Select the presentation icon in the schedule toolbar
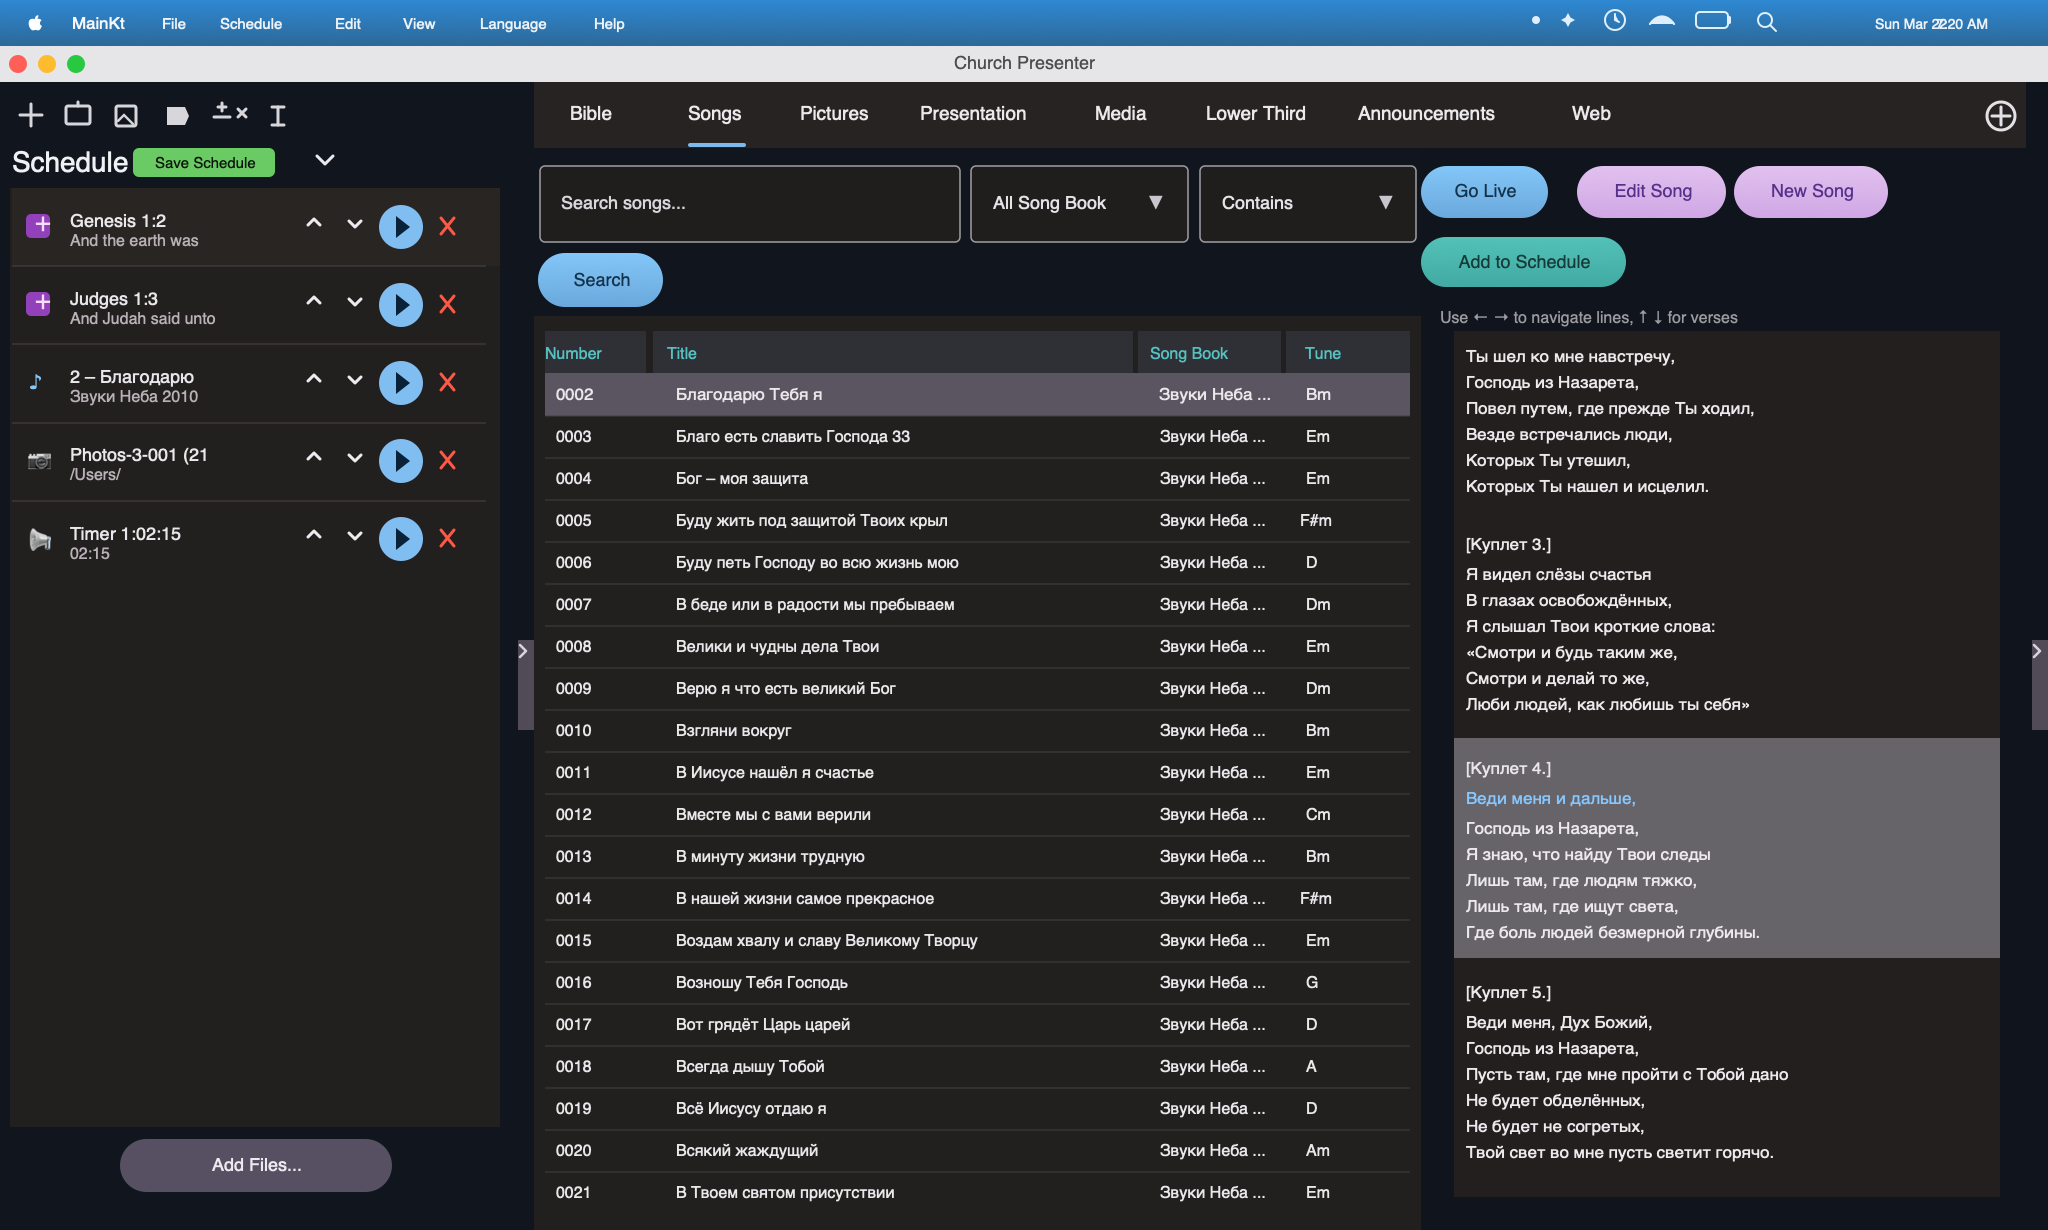Image resolution: width=2048 pixels, height=1230 pixels. pos(79,114)
